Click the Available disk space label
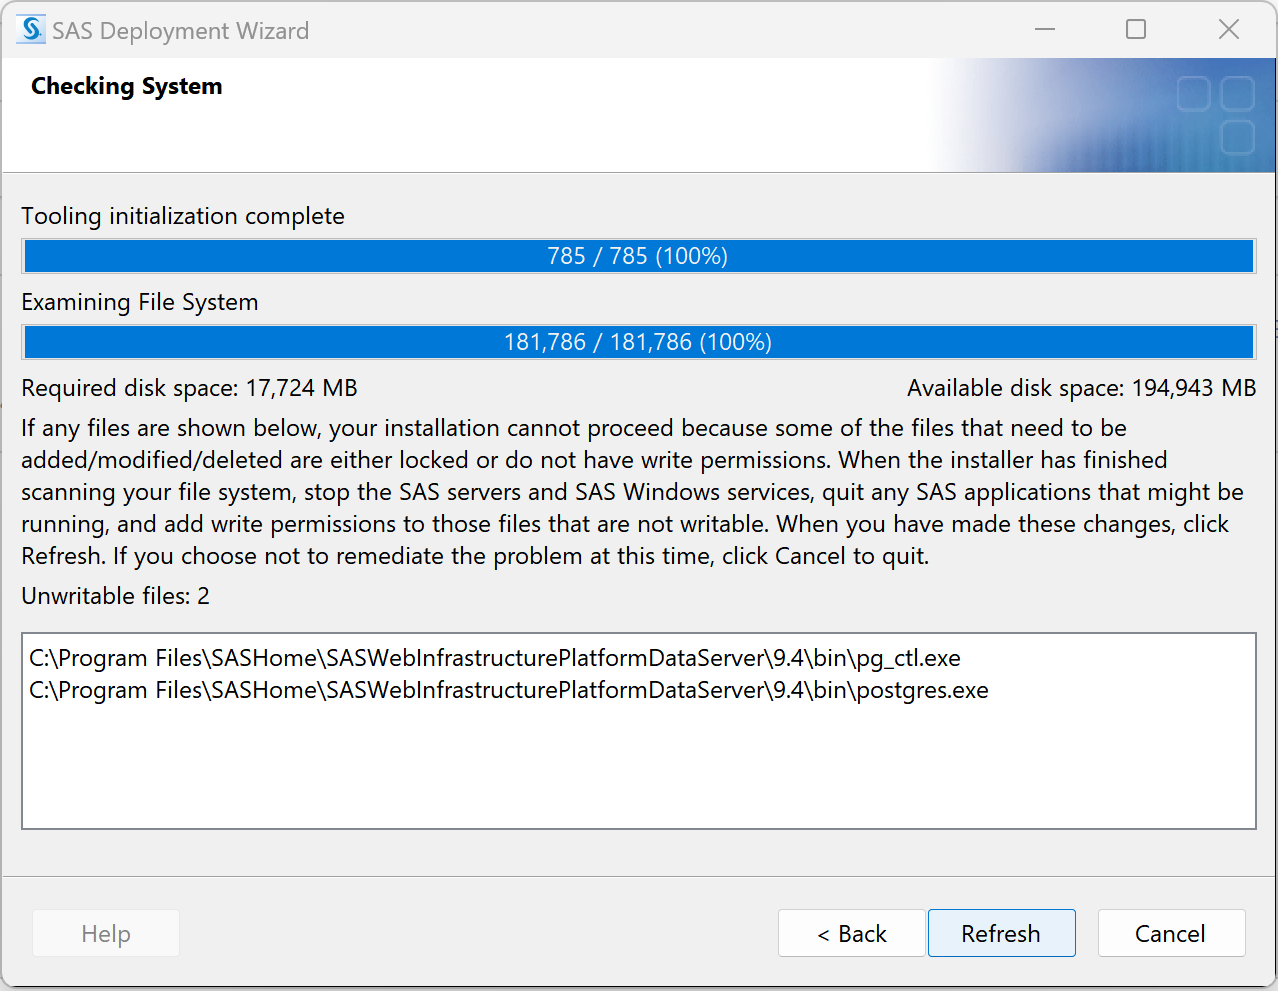The height and width of the screenshot is (991, 1278). [1081, 388]
